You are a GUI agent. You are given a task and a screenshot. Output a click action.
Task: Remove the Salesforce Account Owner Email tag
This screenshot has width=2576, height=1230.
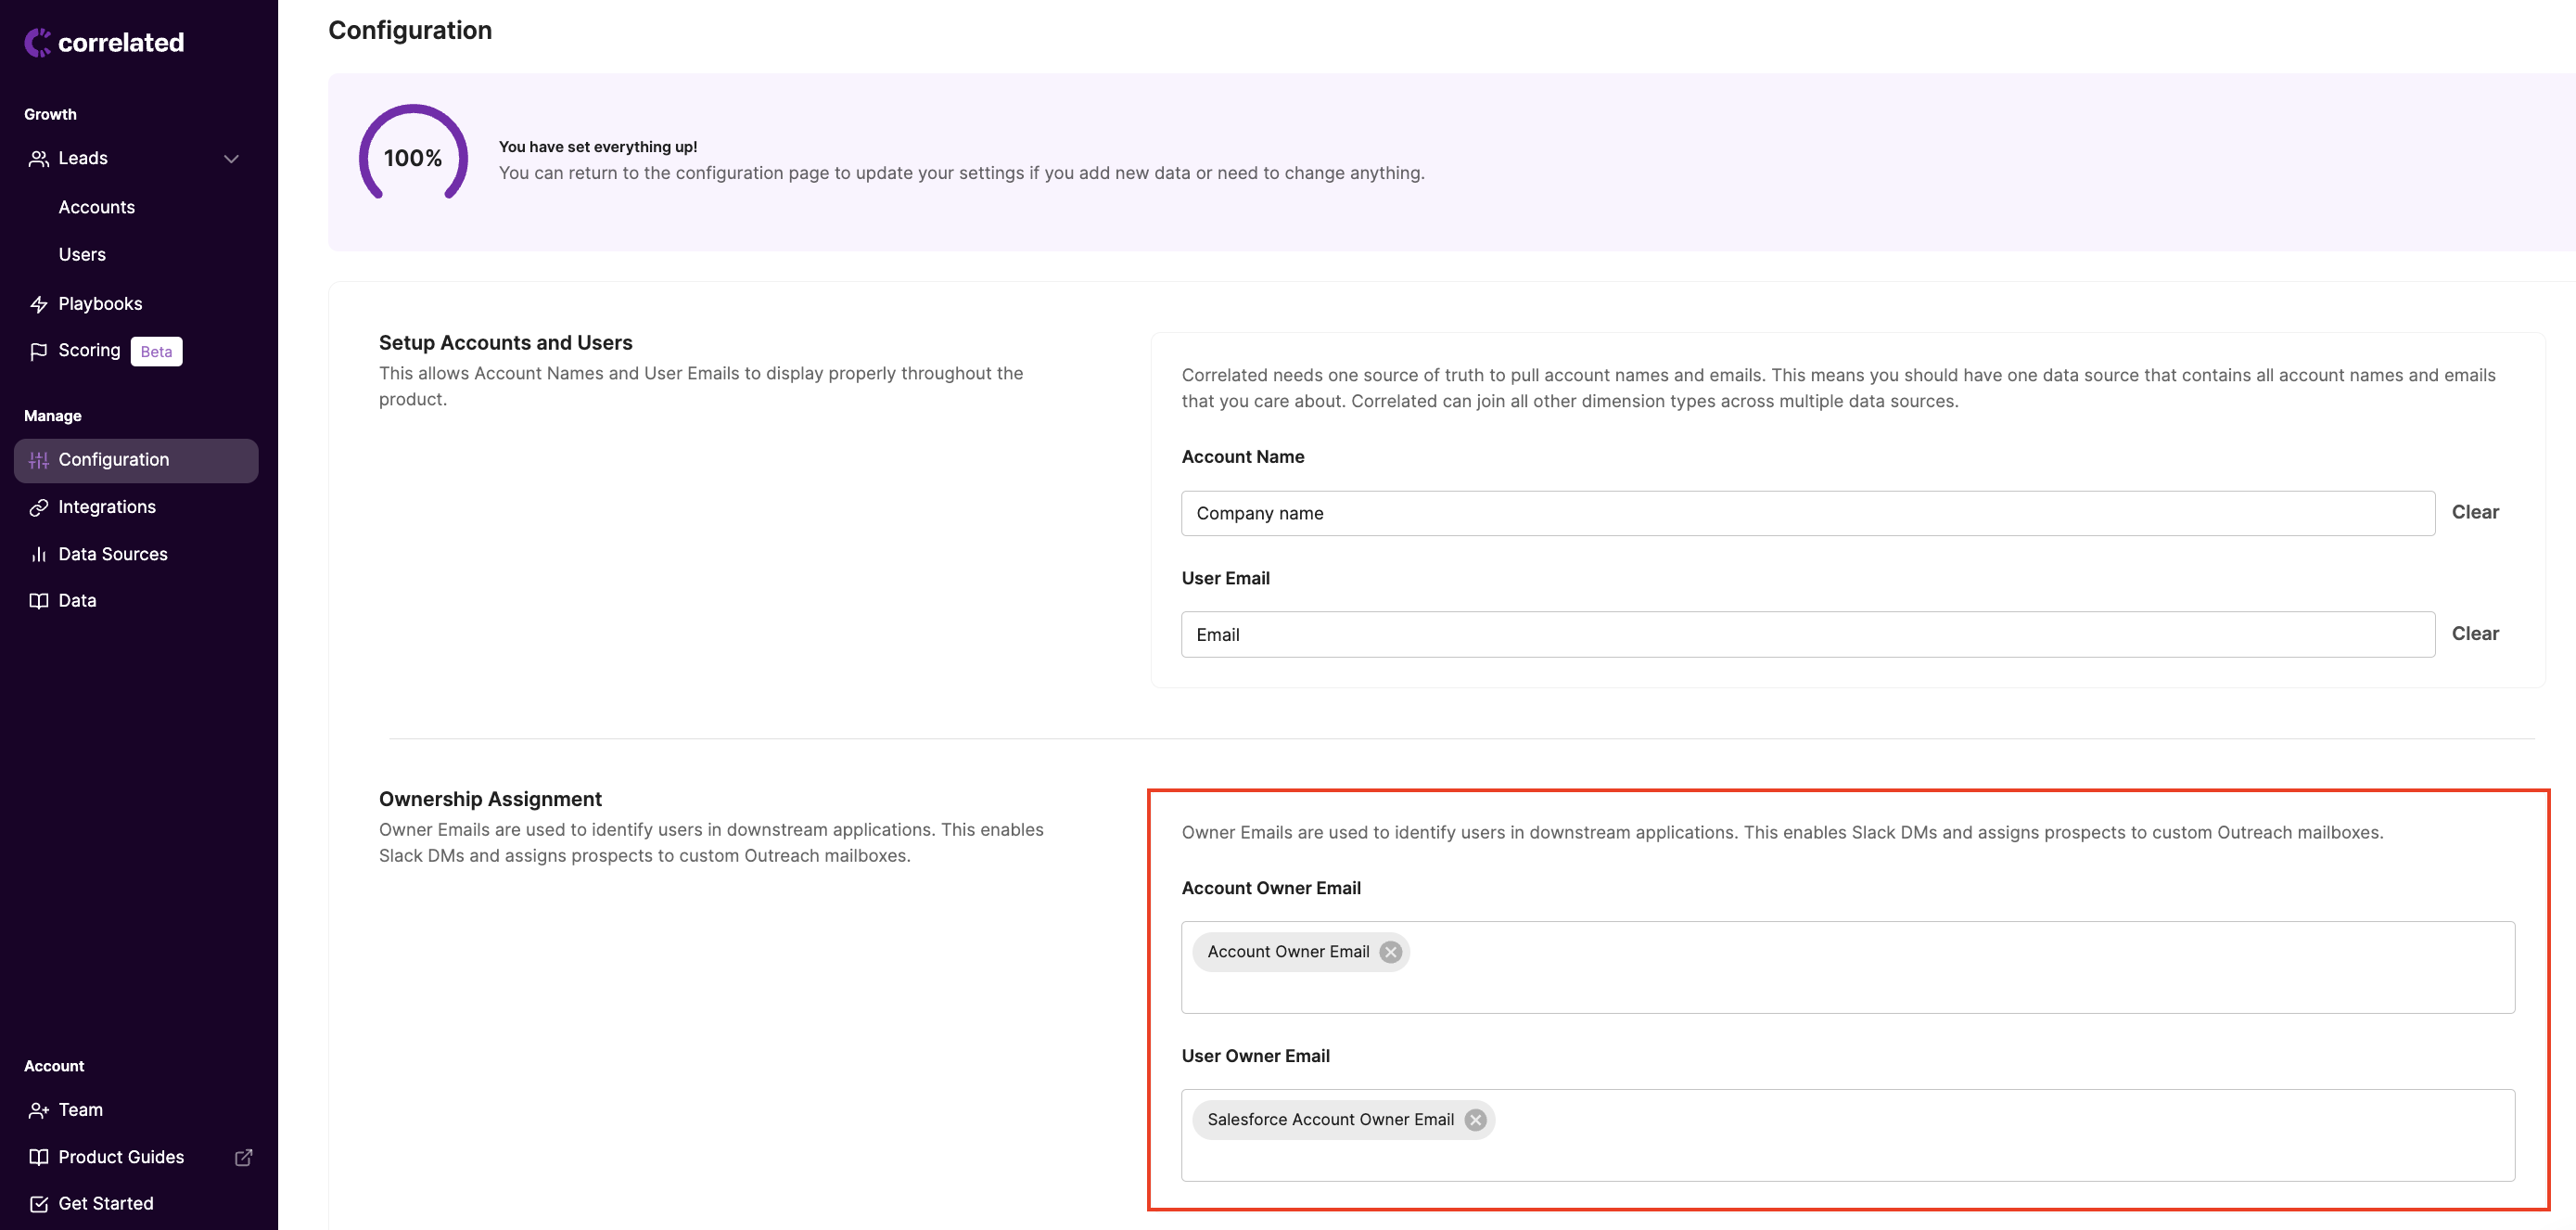(x=1475, y=1120)
